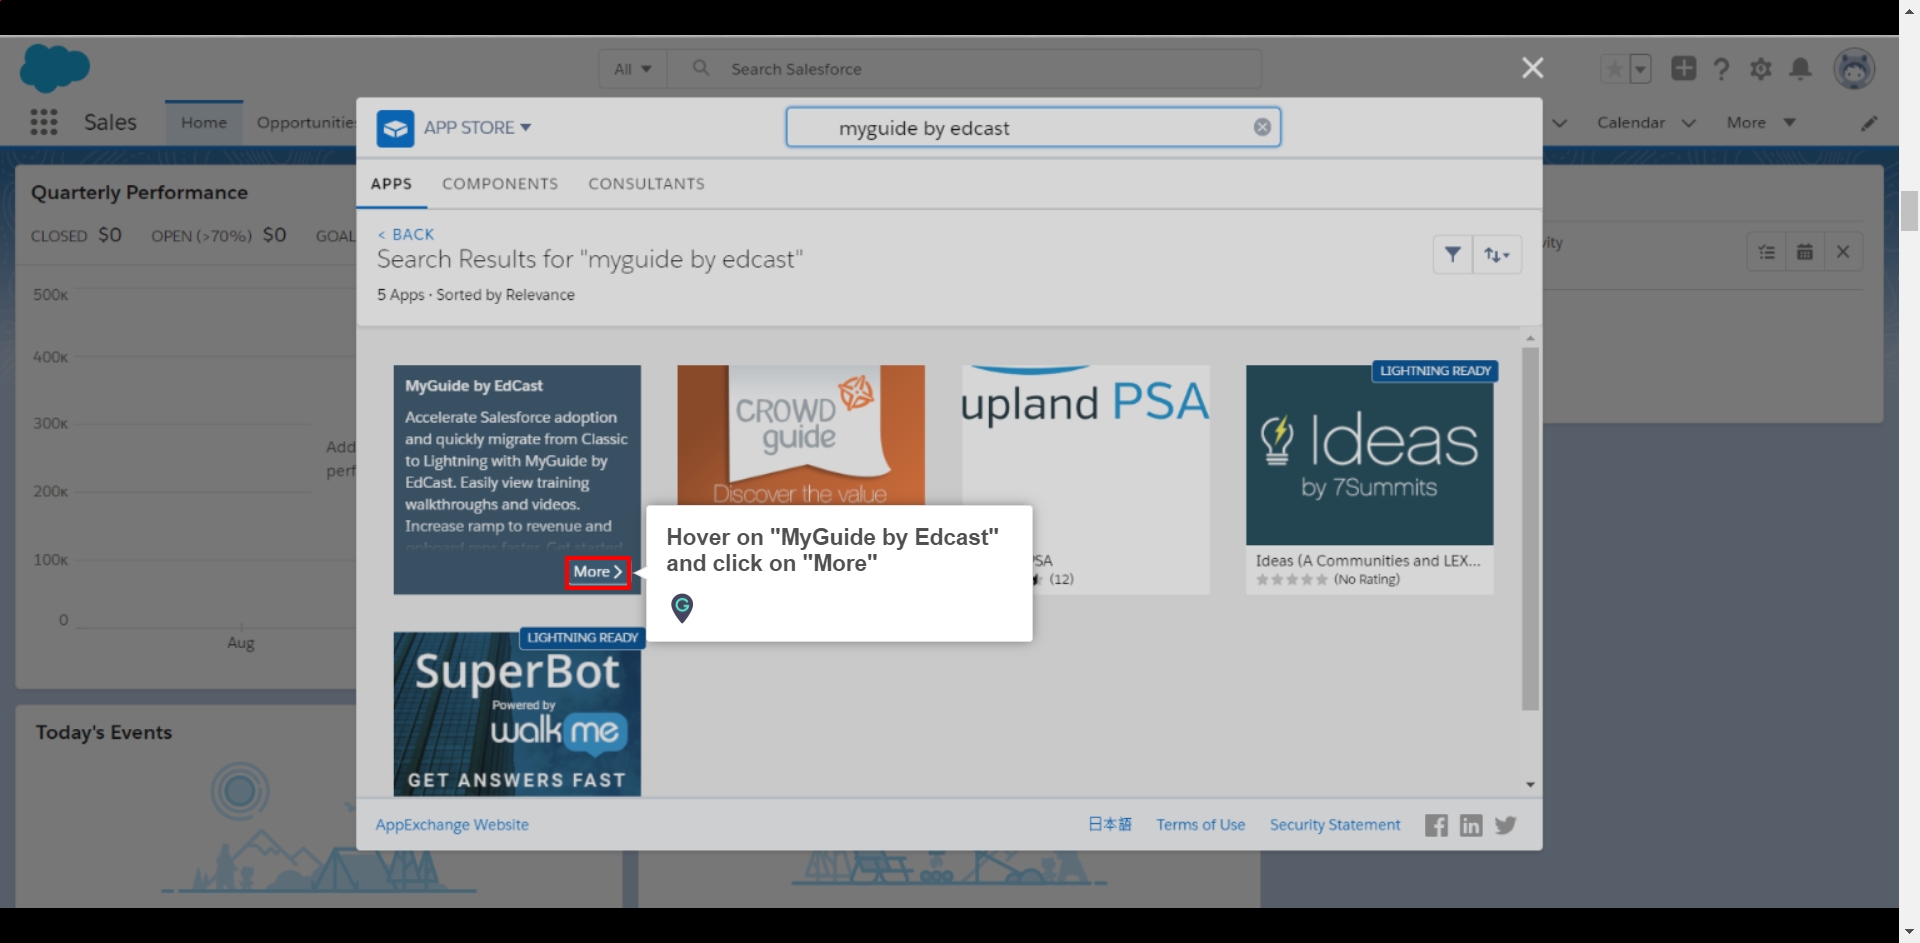Close the App Store dialog

click(x=1532, y=68)
